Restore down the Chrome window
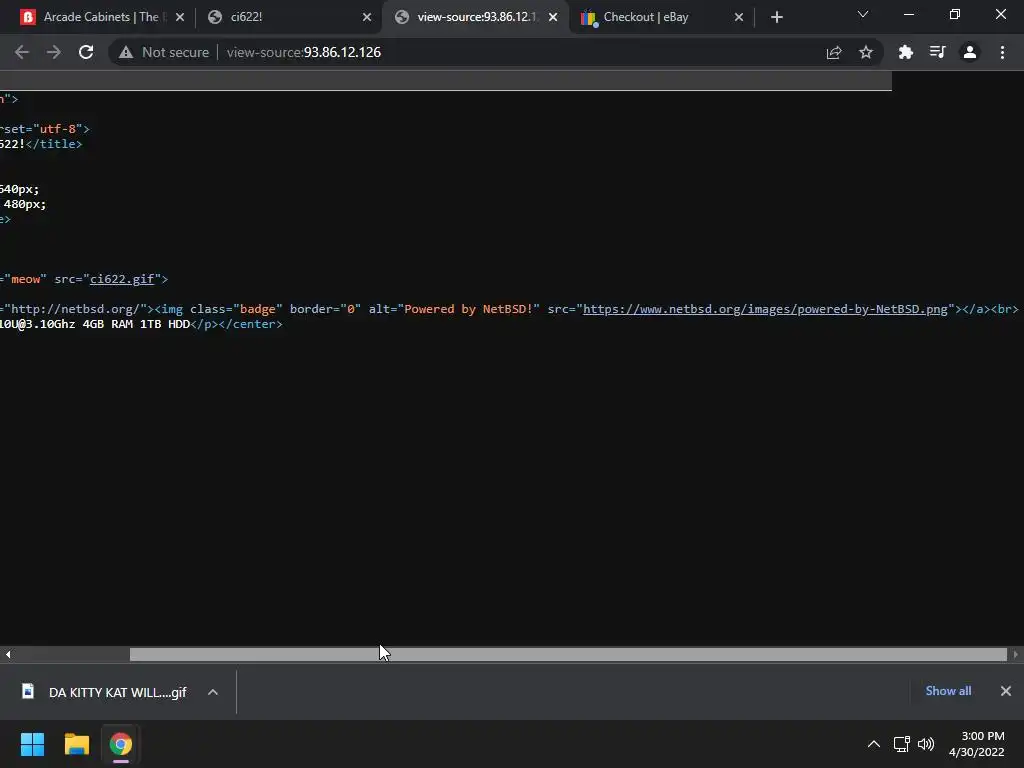Image resolution: width=1024 pixels, height=768 pixels. [x=955, y=14]
